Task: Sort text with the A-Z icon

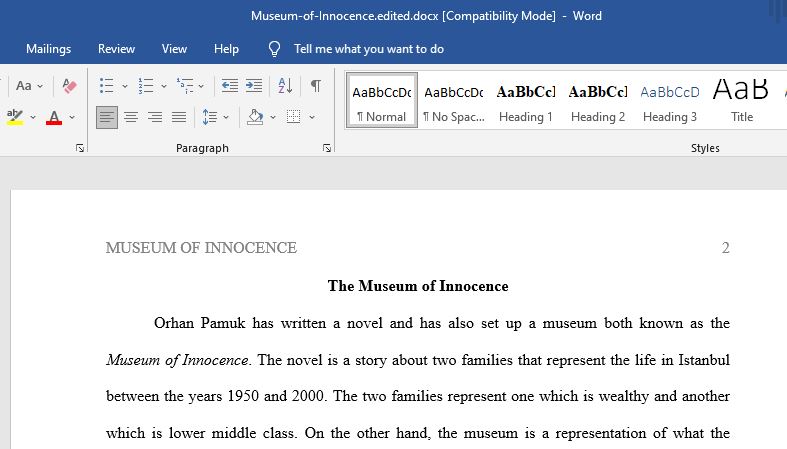Action: click(285, 86)
